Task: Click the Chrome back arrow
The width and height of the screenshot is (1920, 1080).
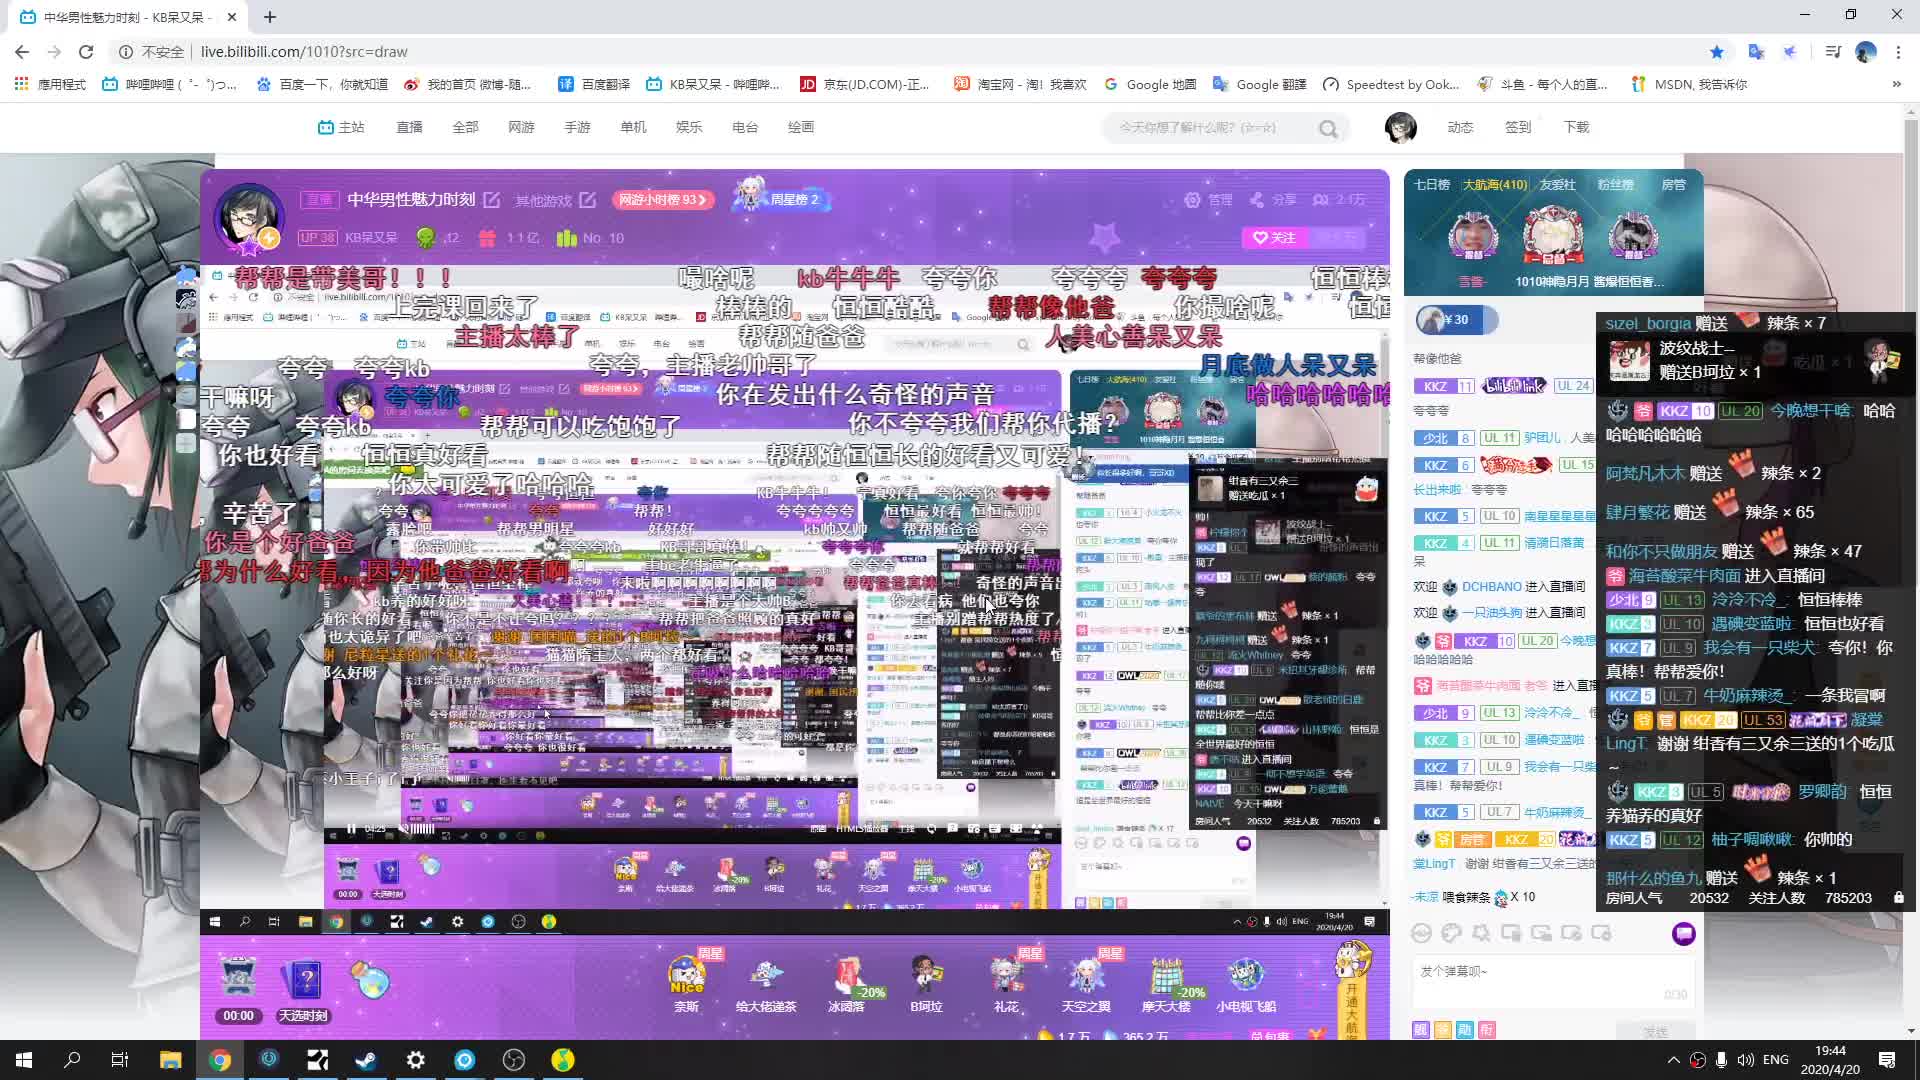Action: pyautogui.click(x=22, y=51)
